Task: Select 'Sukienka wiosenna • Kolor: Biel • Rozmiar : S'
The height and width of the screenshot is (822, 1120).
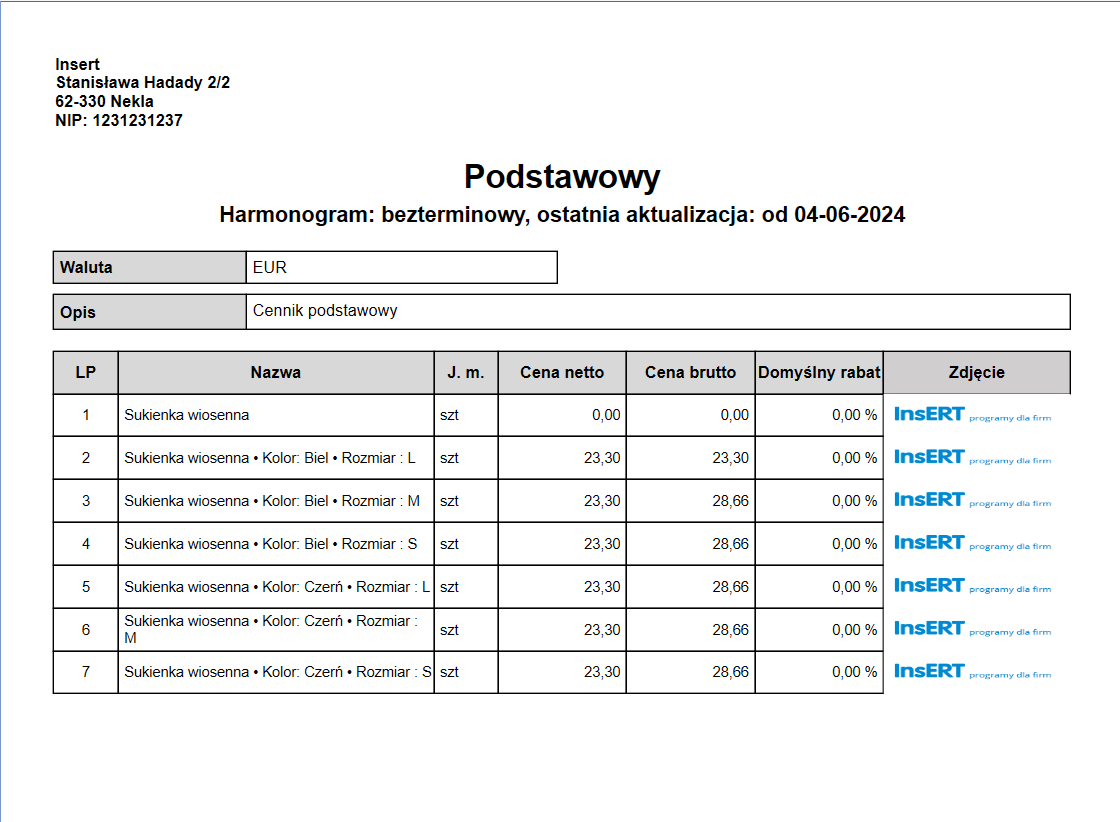Action: point(271,543)
